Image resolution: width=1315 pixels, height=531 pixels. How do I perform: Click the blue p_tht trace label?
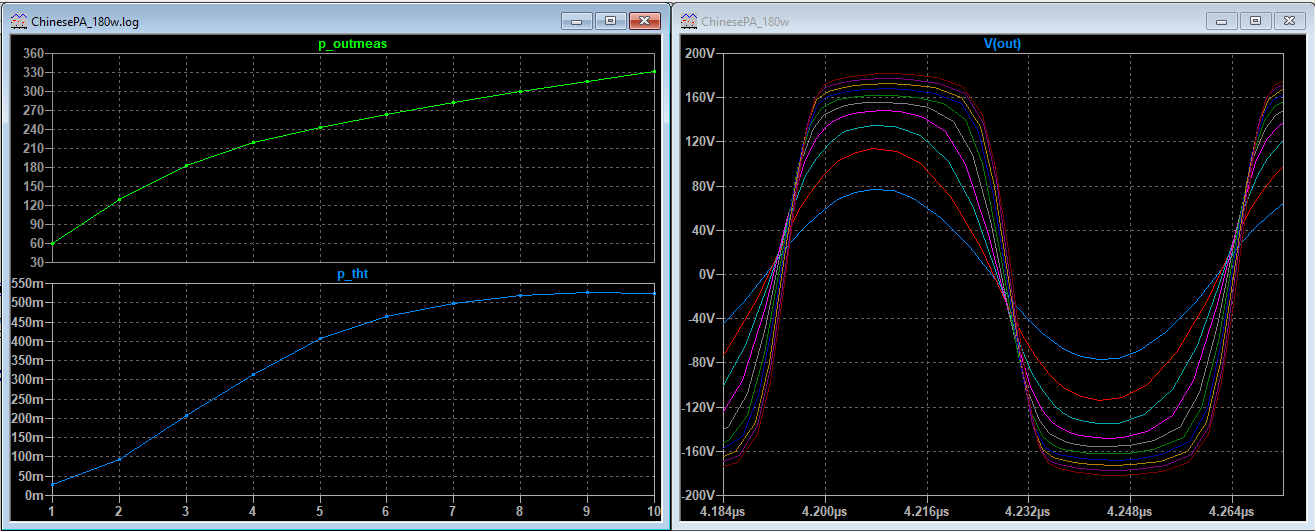coord(352,273)
